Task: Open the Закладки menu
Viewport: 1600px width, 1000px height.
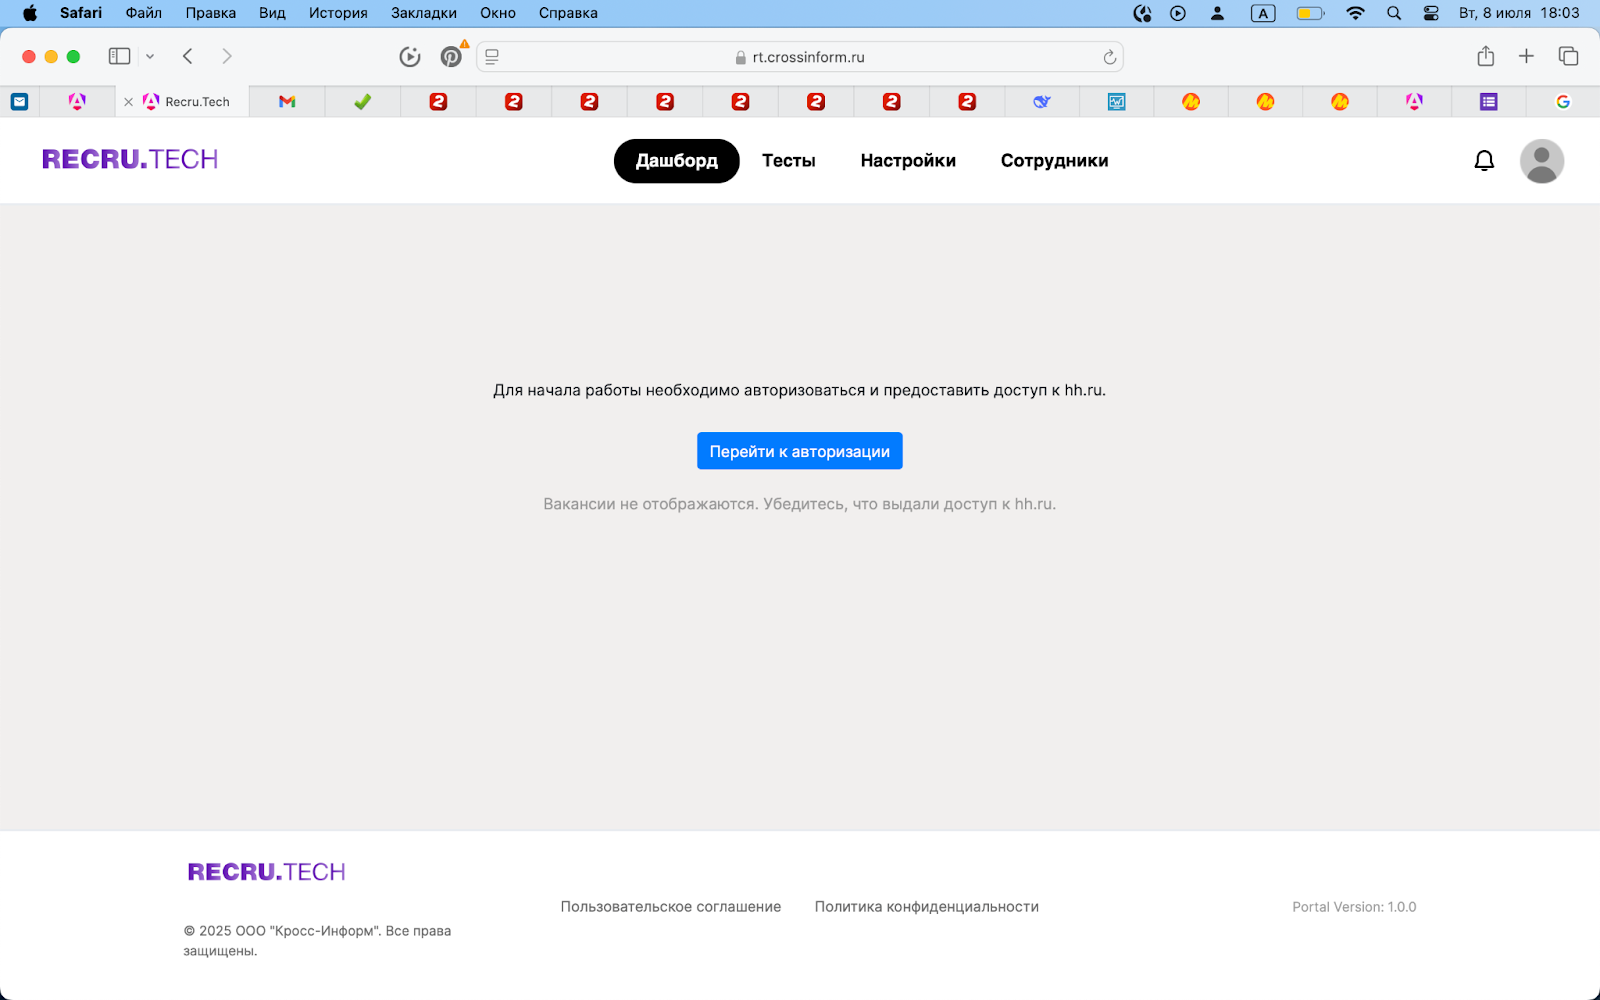Action: tap(424, 13)
